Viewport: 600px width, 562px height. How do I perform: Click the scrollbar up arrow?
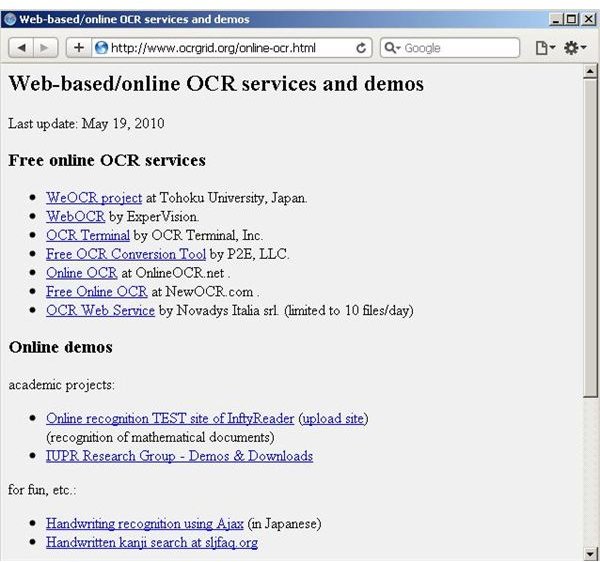point(590,71)
